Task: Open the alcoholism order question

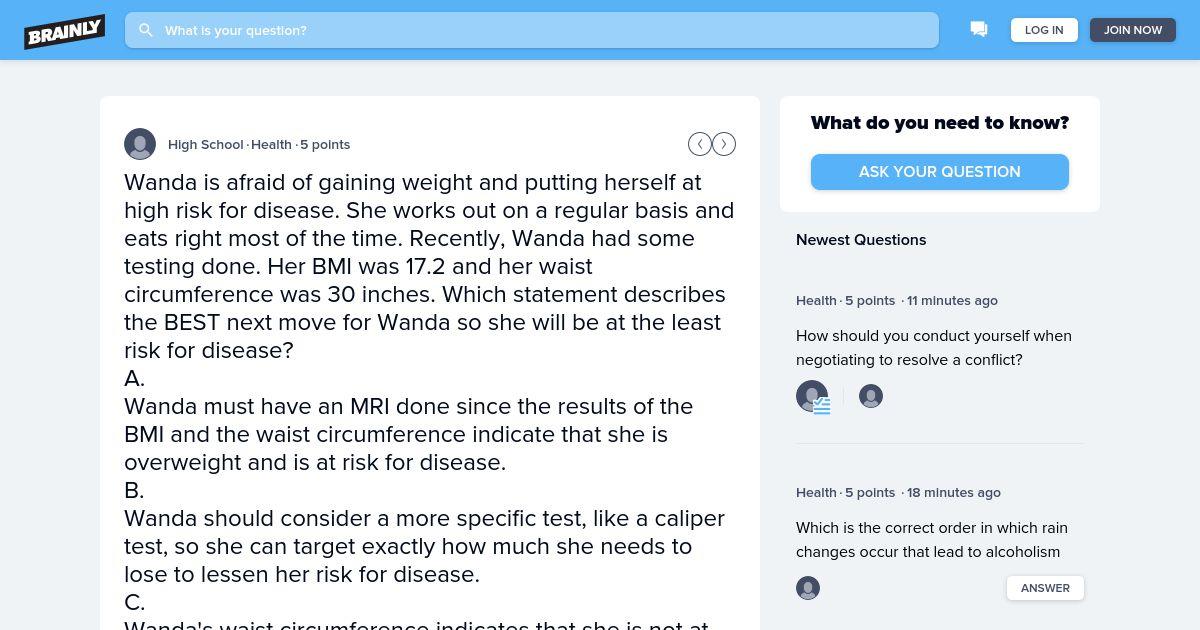Action: coord(932,540)
